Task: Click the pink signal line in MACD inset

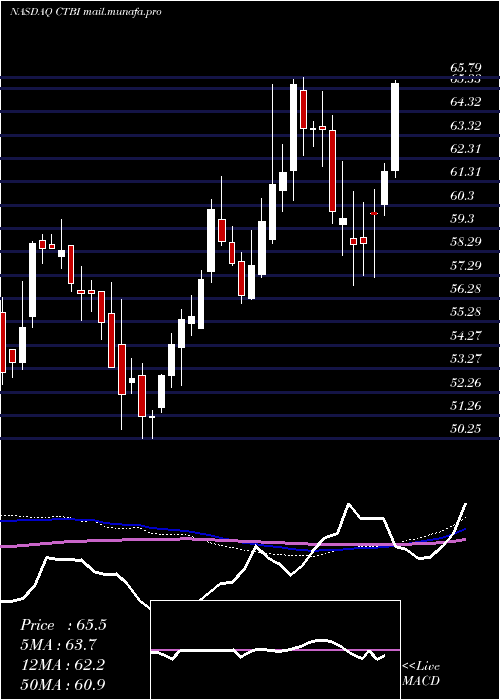Action: coord(276,650)
